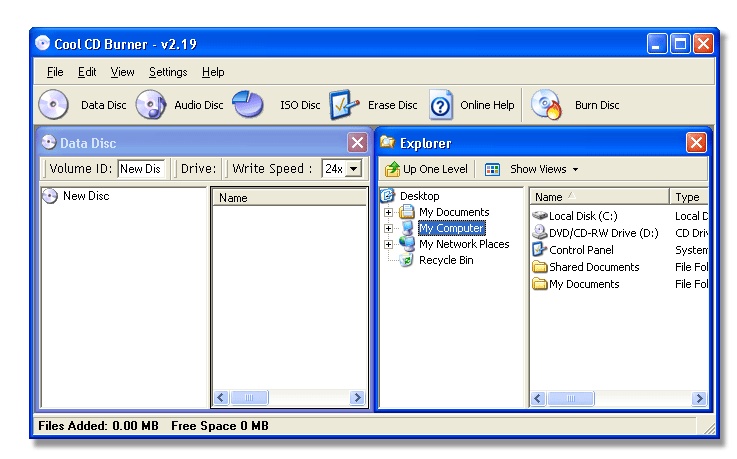Select 'DVD/CD-RW Drive (D:)' name text
Image resolution: width=737 pixels, height=459 pixels.
pyautogui.click(x=604, y=233)
